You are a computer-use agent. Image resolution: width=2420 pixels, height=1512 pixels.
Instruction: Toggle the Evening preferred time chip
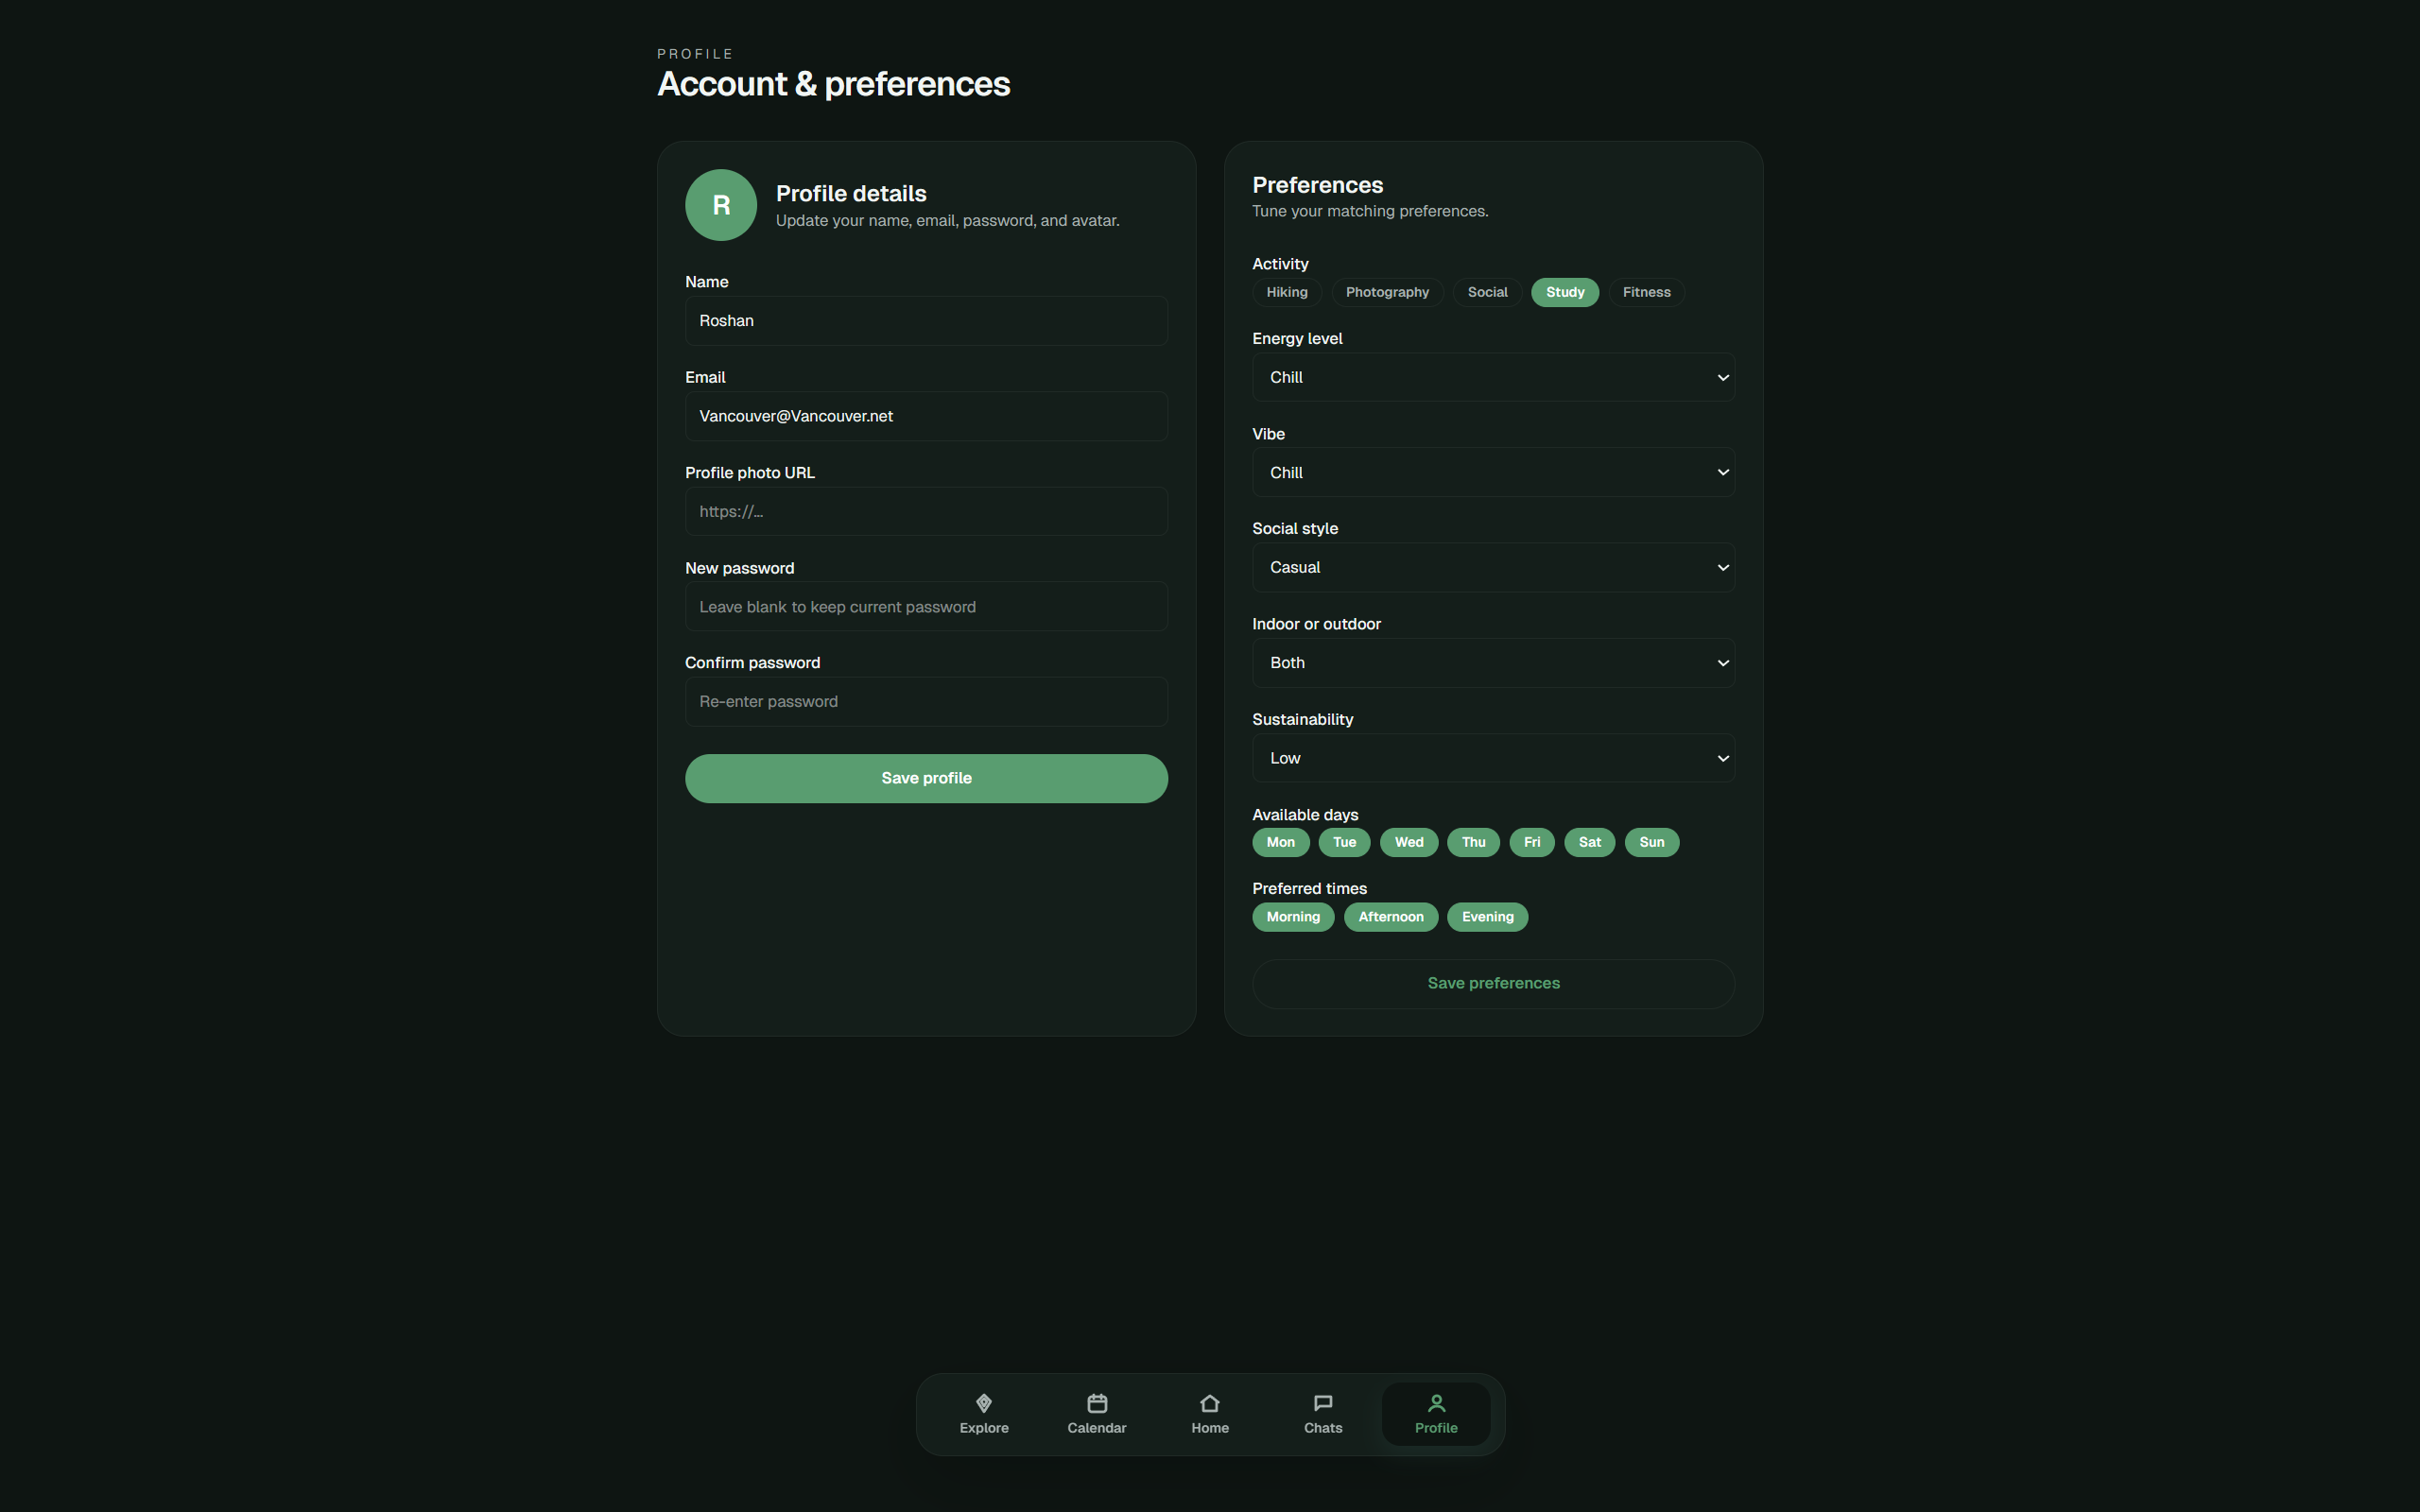pyautogui.click(x=1486, y=917)
